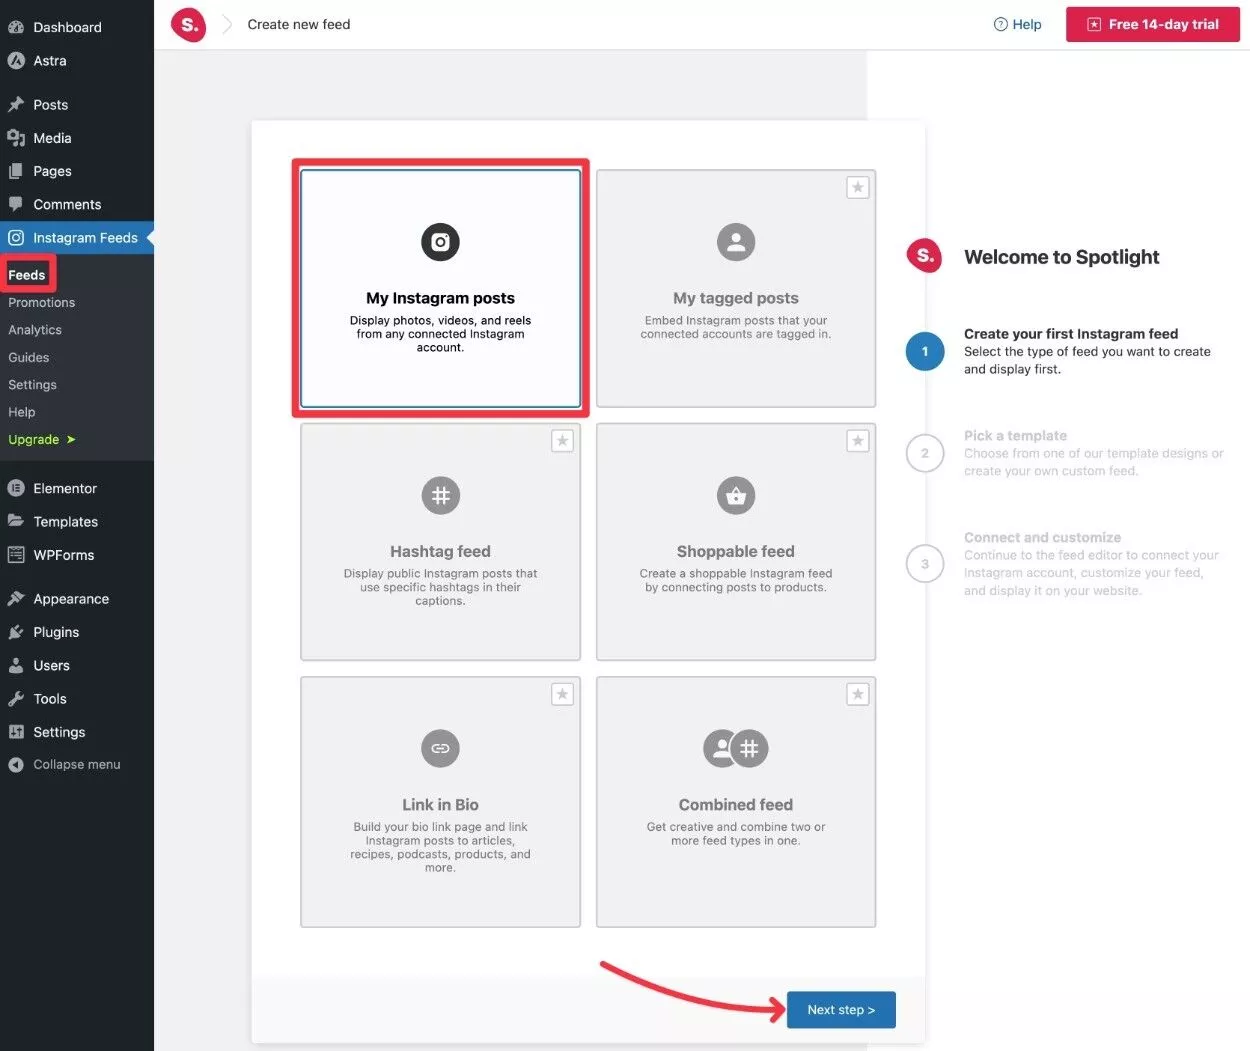This screenshot has height=1051, width=1250.
Task: Click the WPForms icon in sidebar
Action: coord(16,555)
